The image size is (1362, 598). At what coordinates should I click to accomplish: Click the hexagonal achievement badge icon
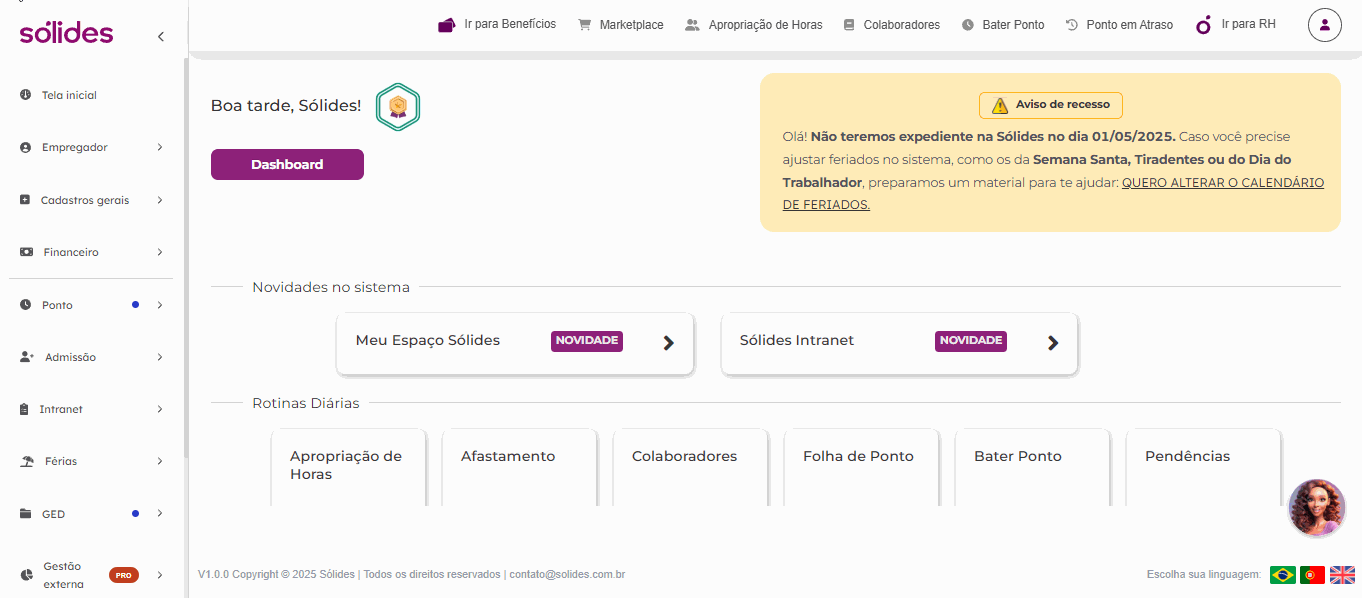click(x=398, y=107)
